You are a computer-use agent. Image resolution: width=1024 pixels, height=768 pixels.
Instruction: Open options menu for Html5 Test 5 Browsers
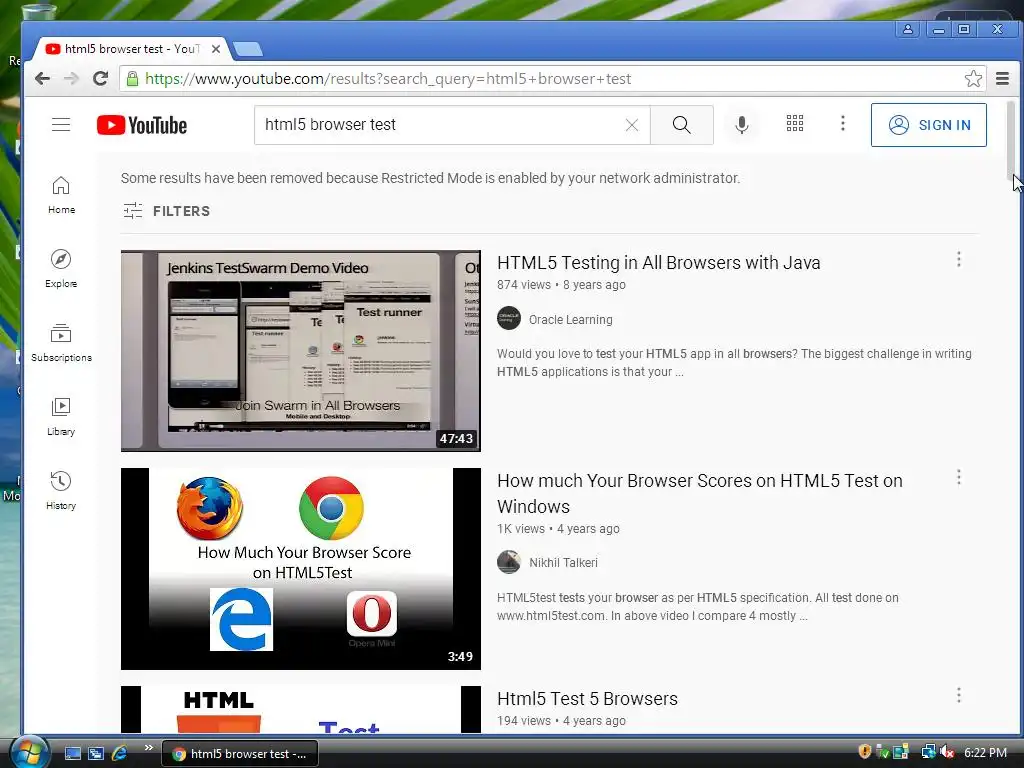click(959, 695)
